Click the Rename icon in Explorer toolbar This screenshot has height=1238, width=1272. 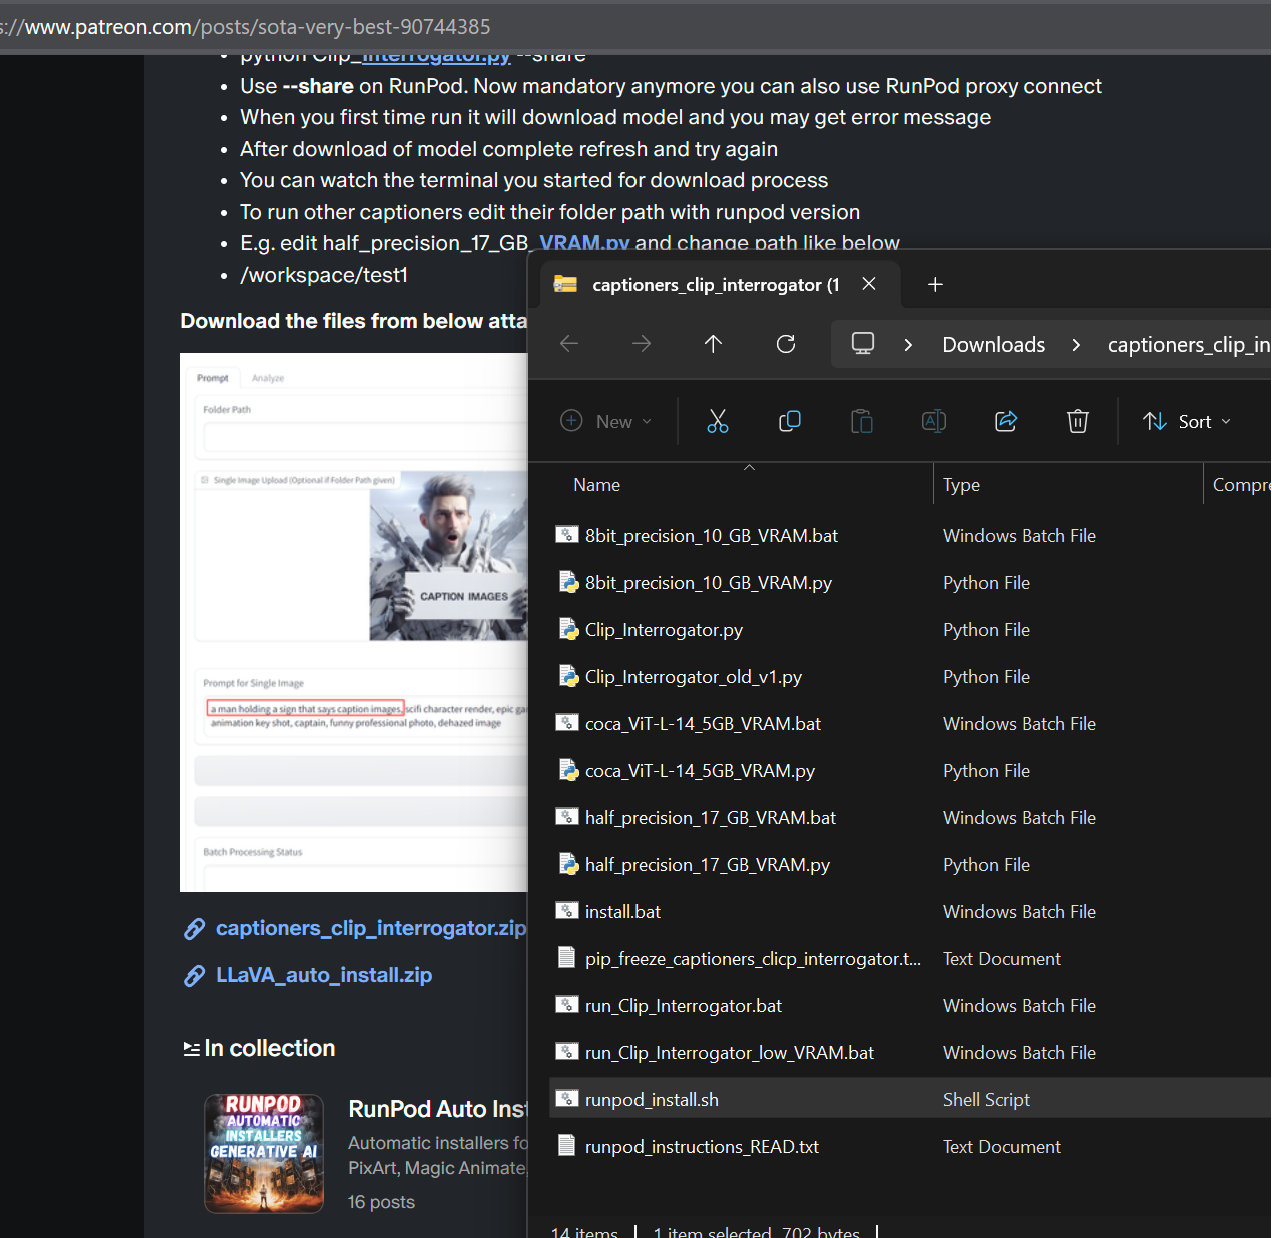(x=934, y=421)
